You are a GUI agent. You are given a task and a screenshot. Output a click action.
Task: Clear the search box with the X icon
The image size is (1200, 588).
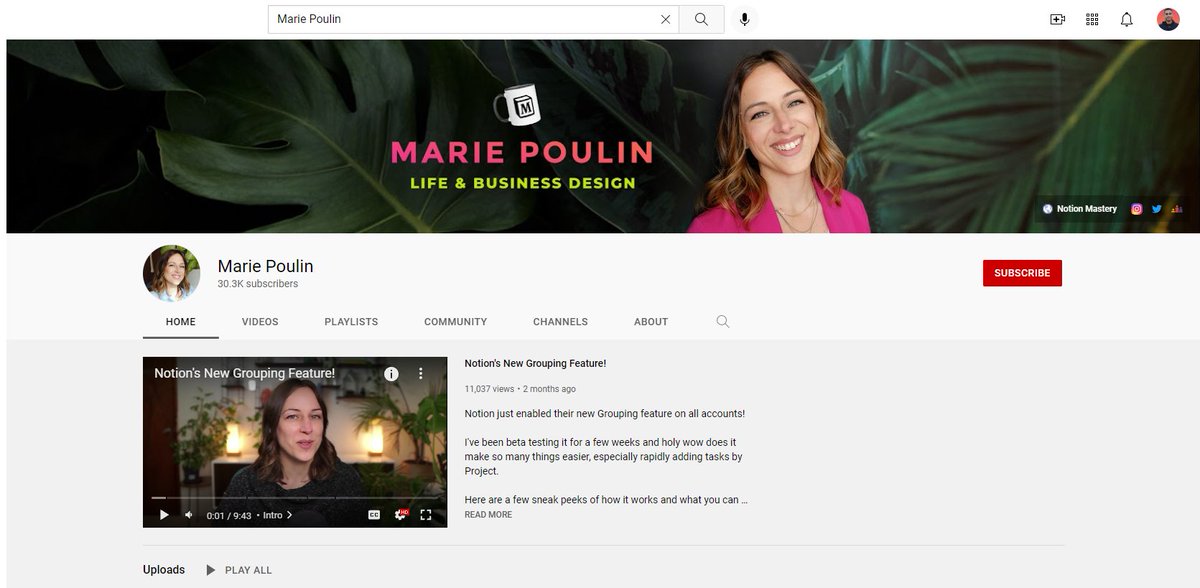(666, 19)
